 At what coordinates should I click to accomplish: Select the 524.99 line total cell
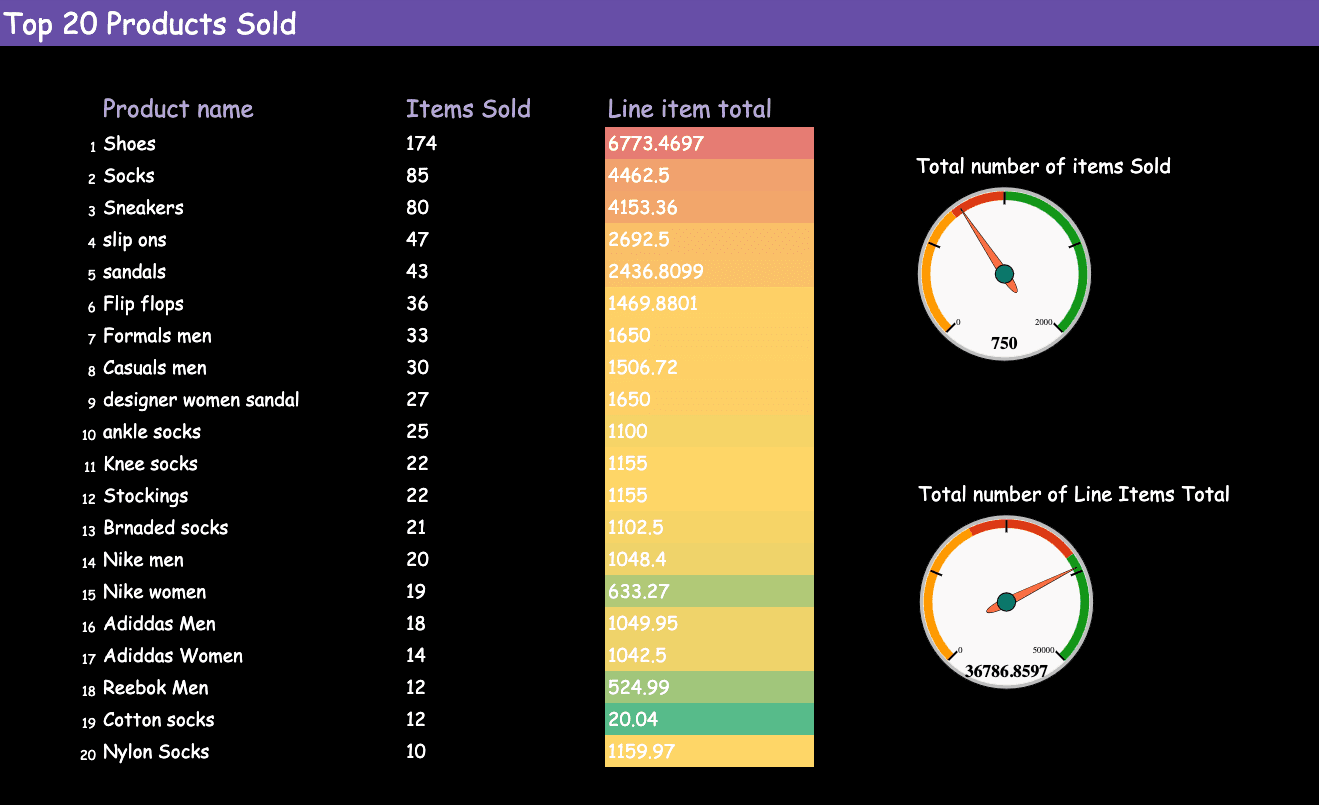(709, 688)
